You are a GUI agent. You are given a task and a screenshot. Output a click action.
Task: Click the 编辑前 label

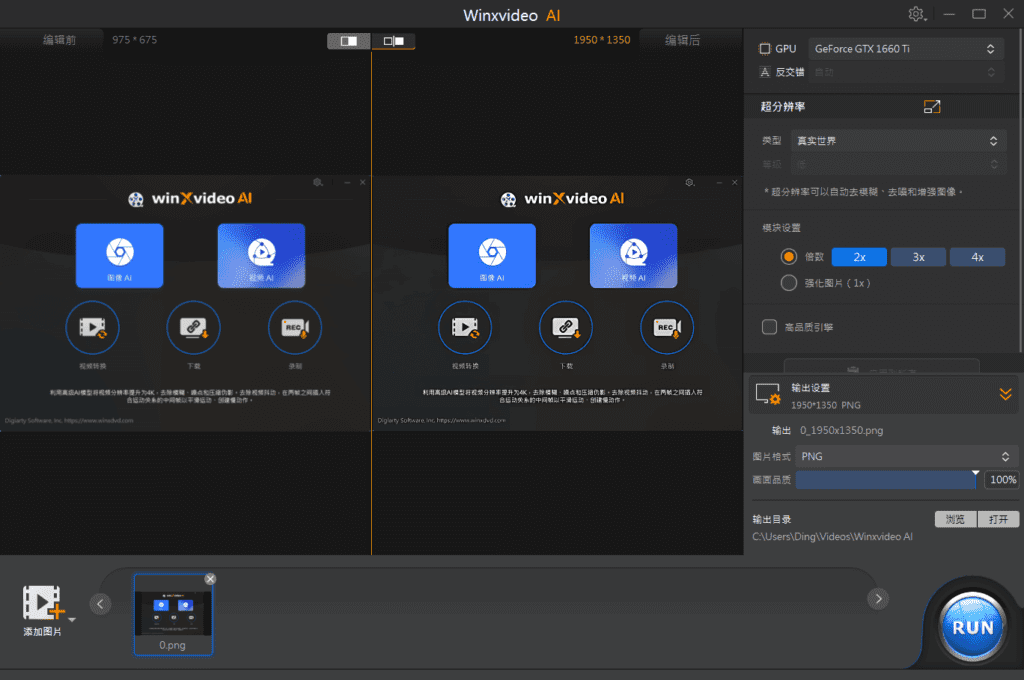tap(59, 40)
